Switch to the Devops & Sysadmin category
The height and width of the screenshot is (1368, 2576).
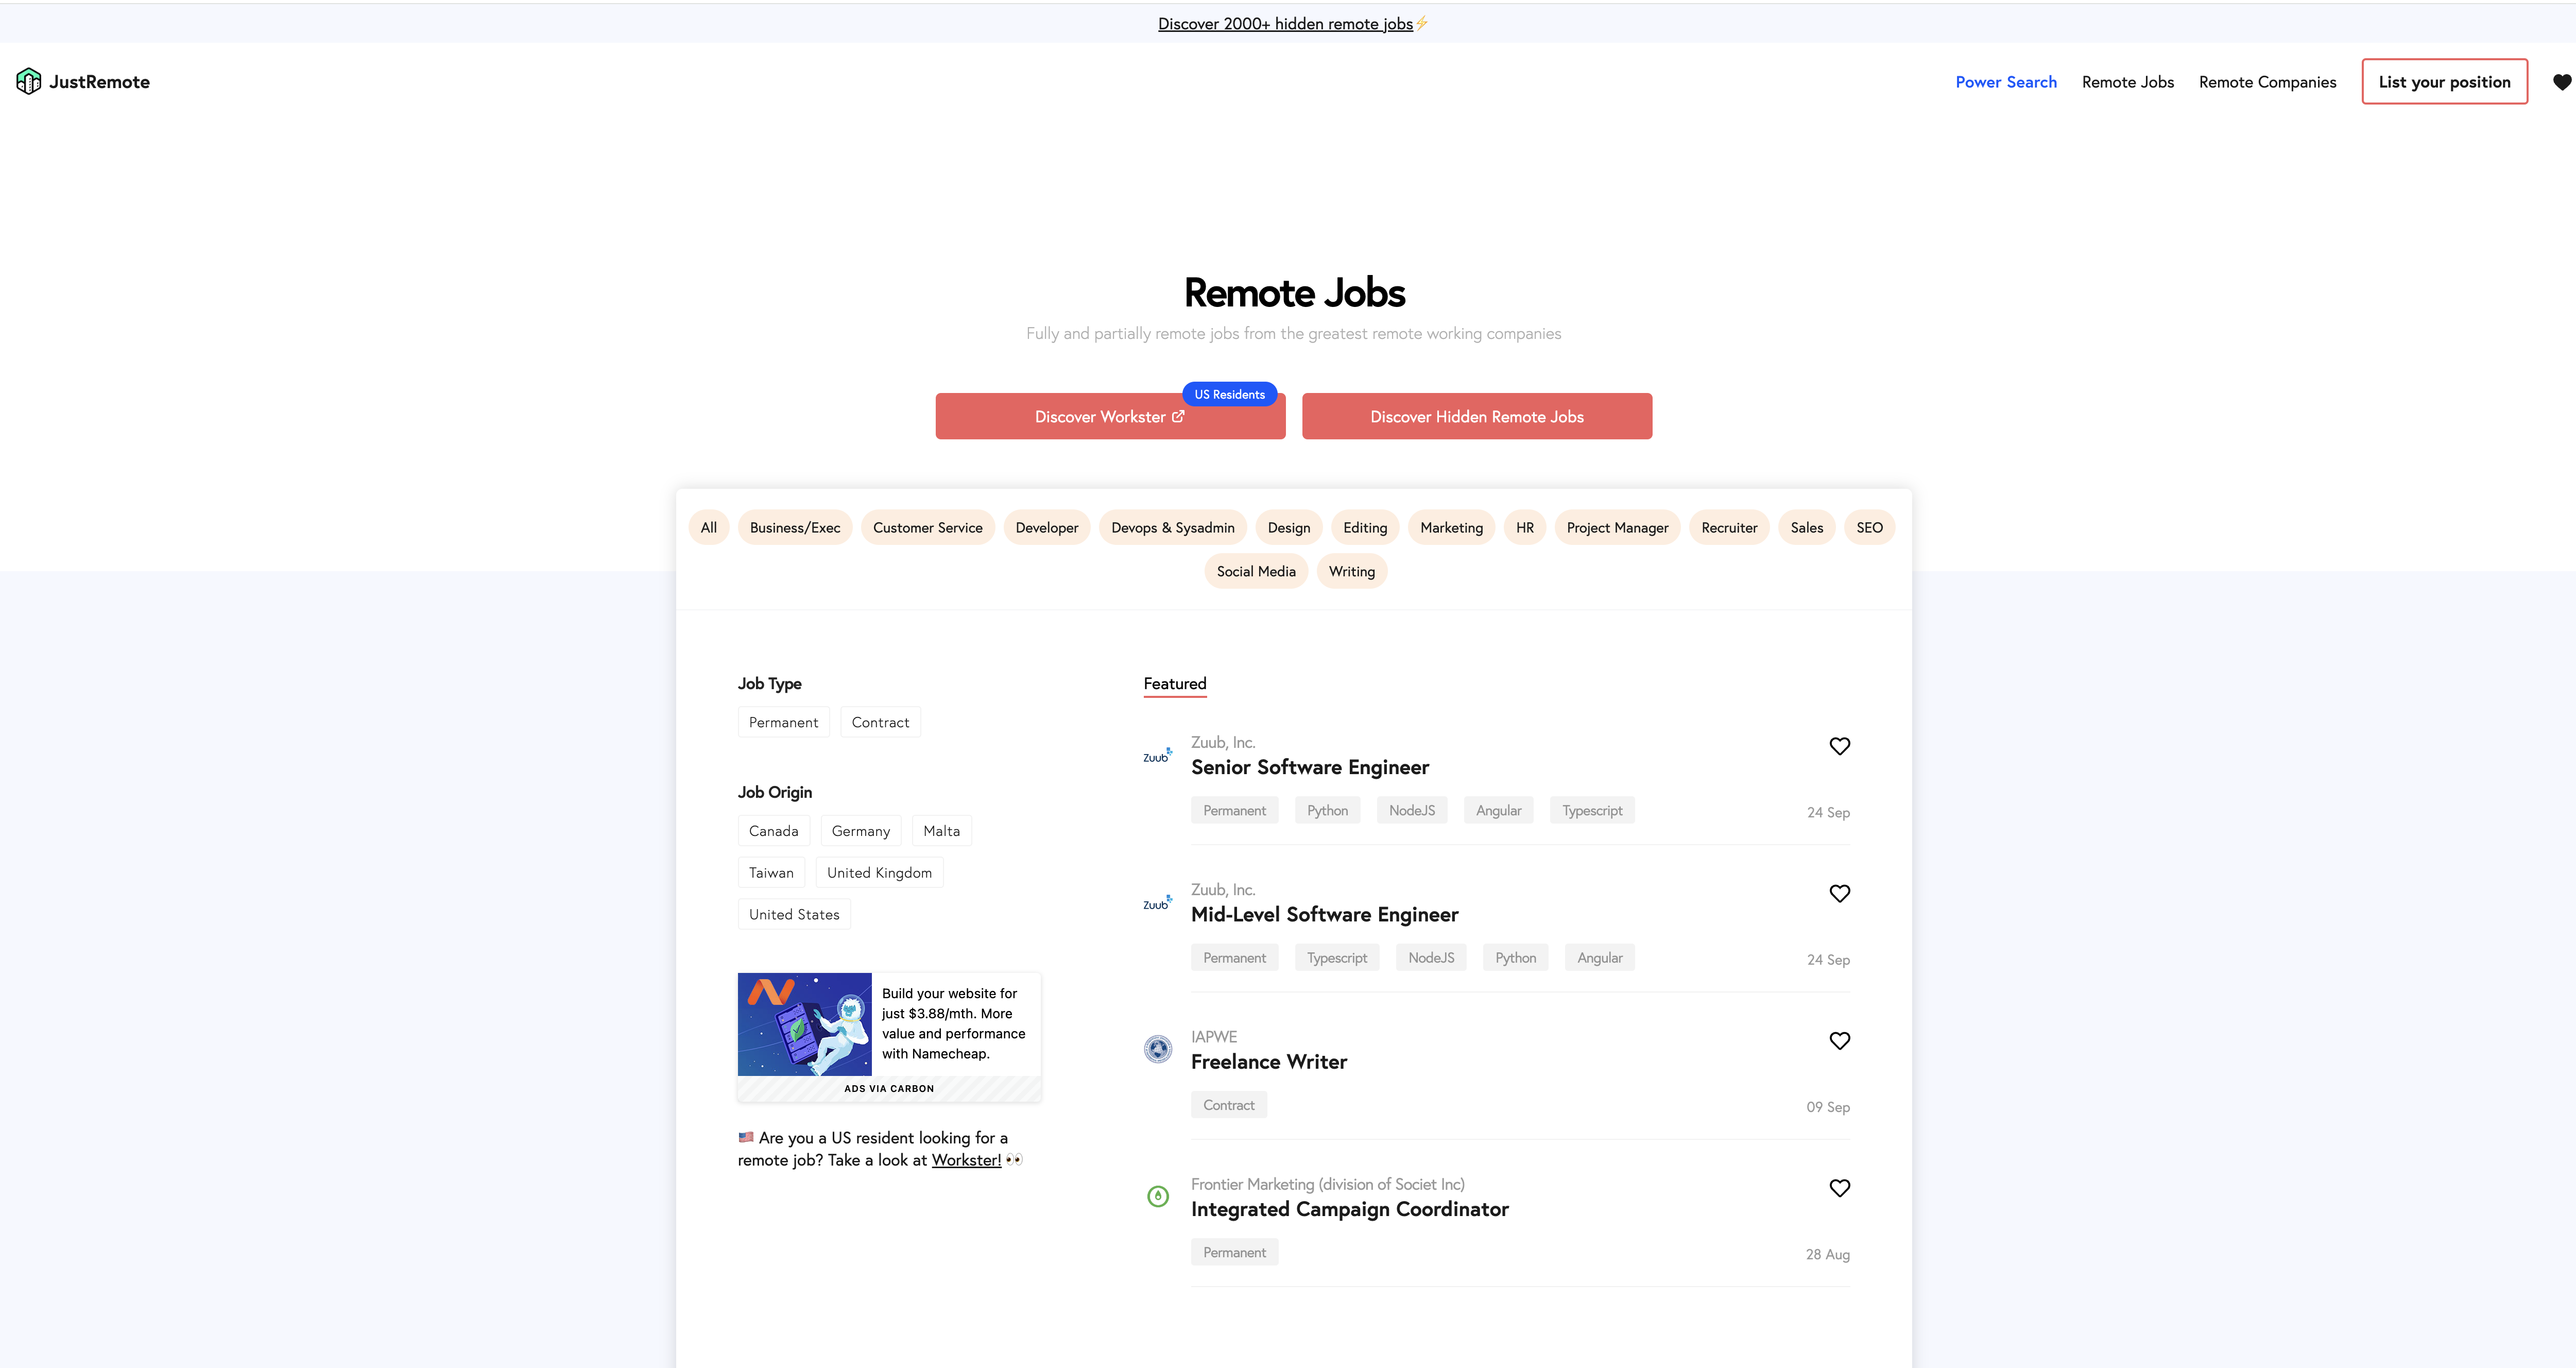tap(1172, 528)
